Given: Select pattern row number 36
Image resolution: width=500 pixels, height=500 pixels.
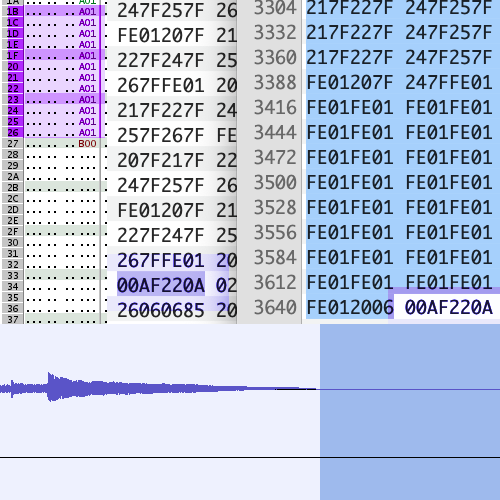Looking at the screenshot, I should tap(13, 309).
